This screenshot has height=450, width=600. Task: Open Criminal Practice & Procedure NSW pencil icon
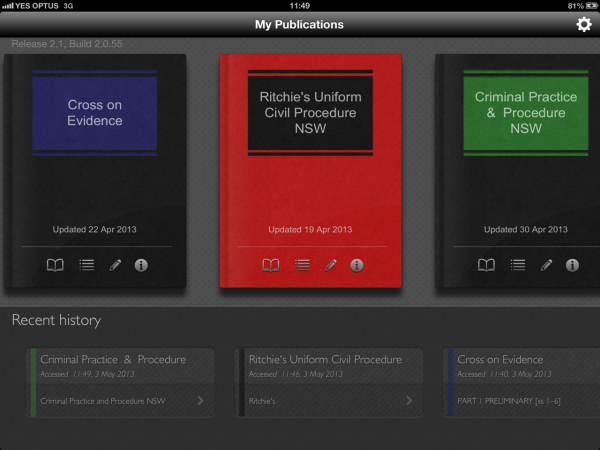coord(546,265)
